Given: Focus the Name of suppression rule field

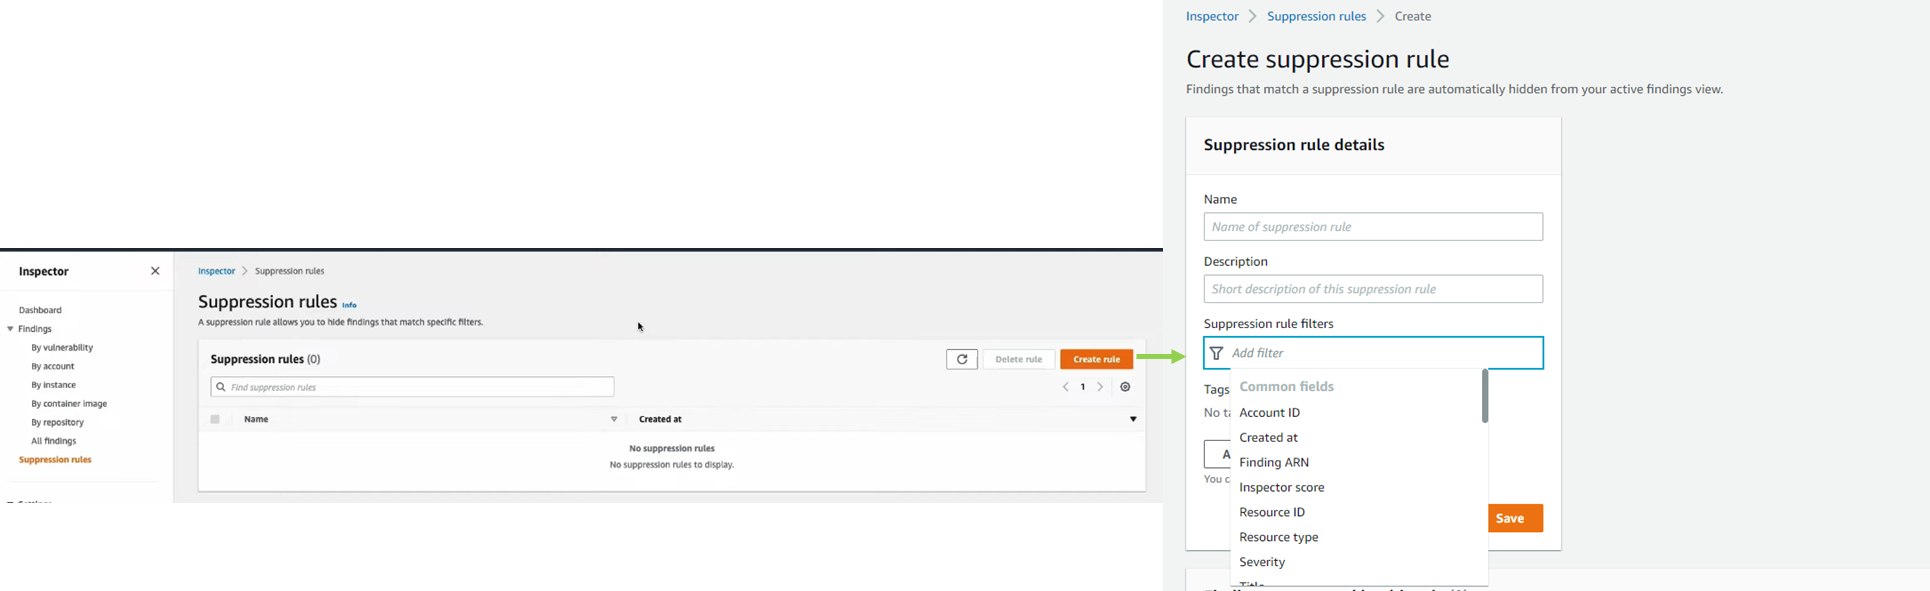Looking at the screenshot, I should pos(1373,227).
